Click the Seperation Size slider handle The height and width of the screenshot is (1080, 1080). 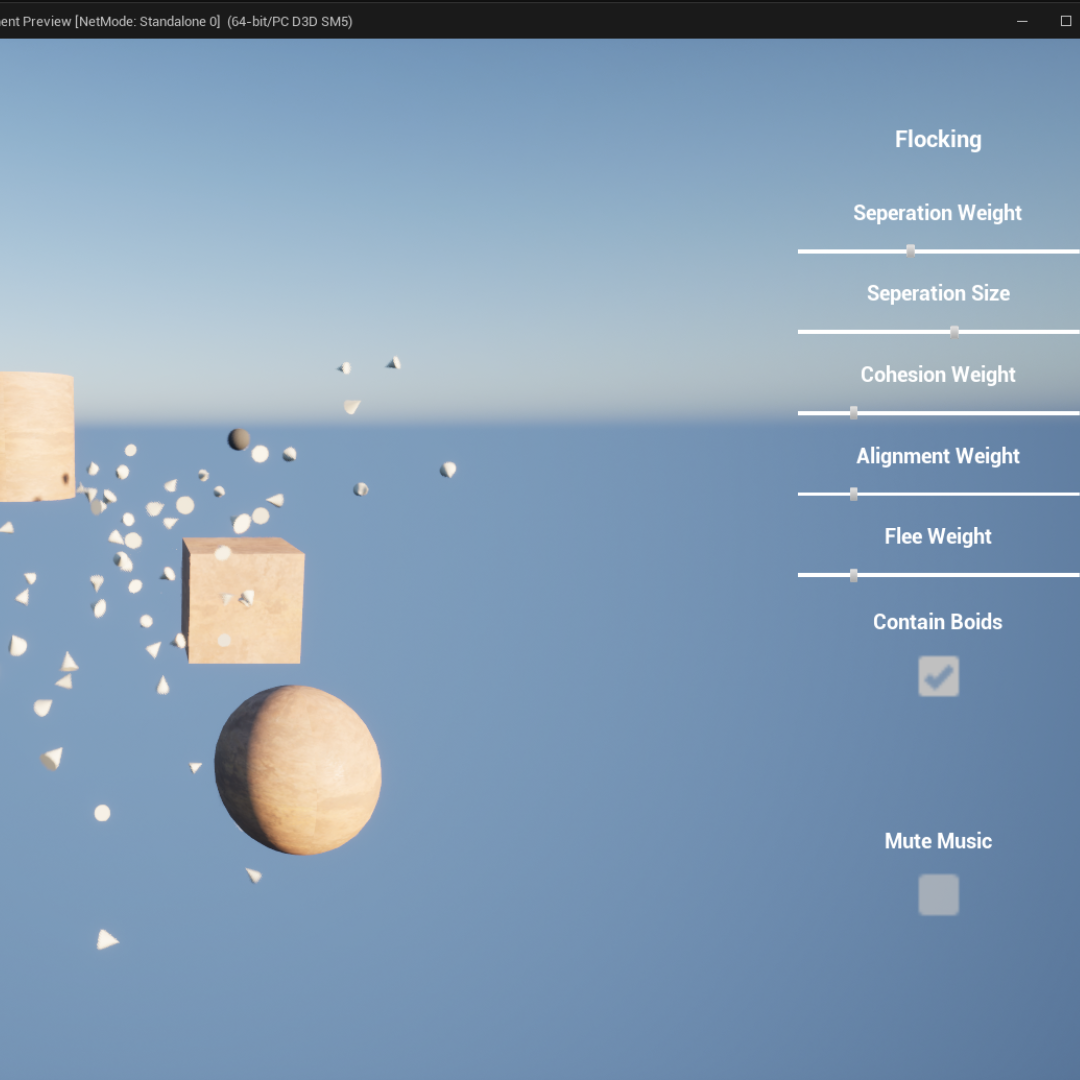coord(954,332)
